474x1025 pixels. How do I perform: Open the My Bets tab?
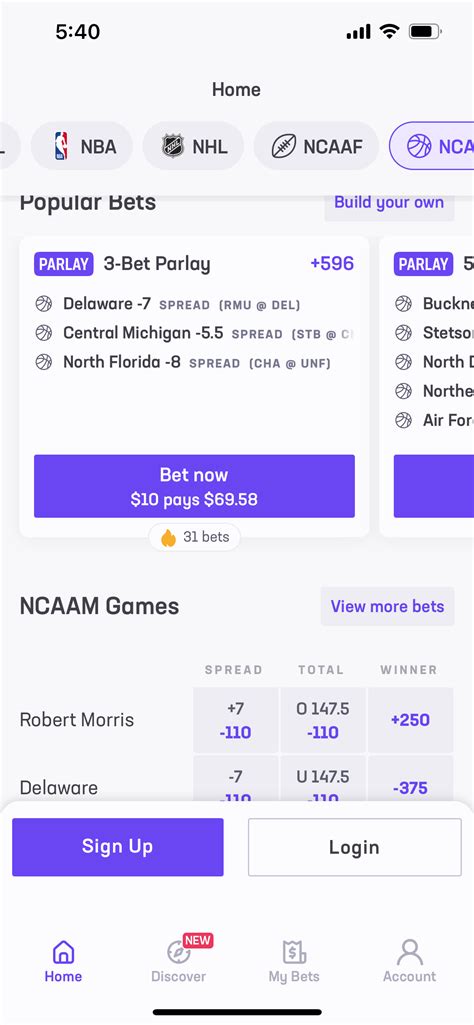(x=294, y=960)
